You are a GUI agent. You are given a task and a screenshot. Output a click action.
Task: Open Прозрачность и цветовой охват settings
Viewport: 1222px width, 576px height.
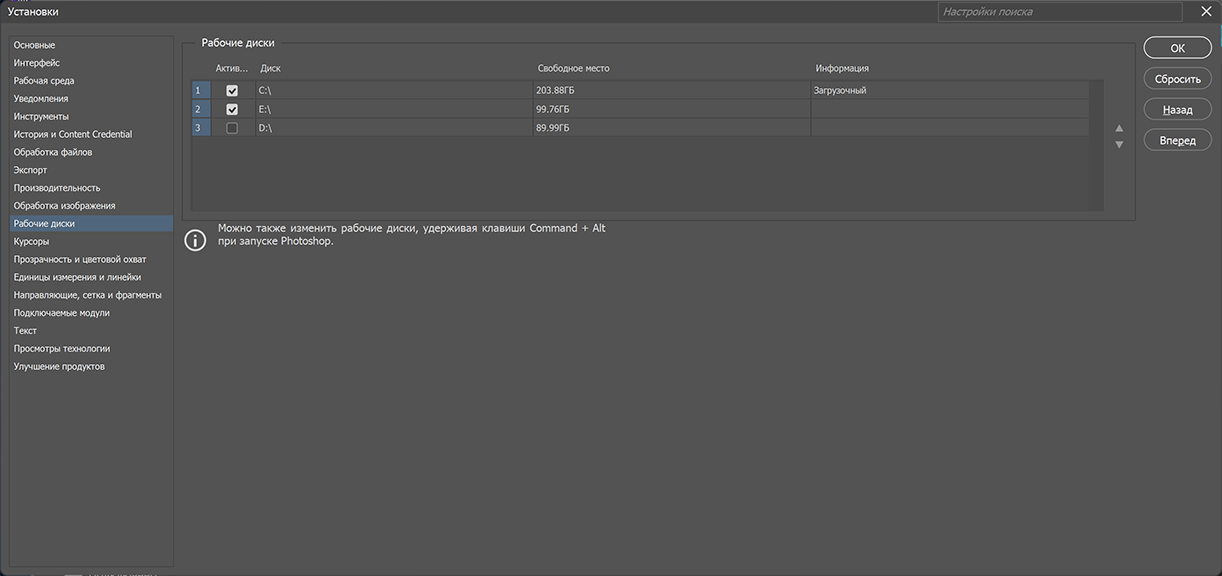point(80,259)
